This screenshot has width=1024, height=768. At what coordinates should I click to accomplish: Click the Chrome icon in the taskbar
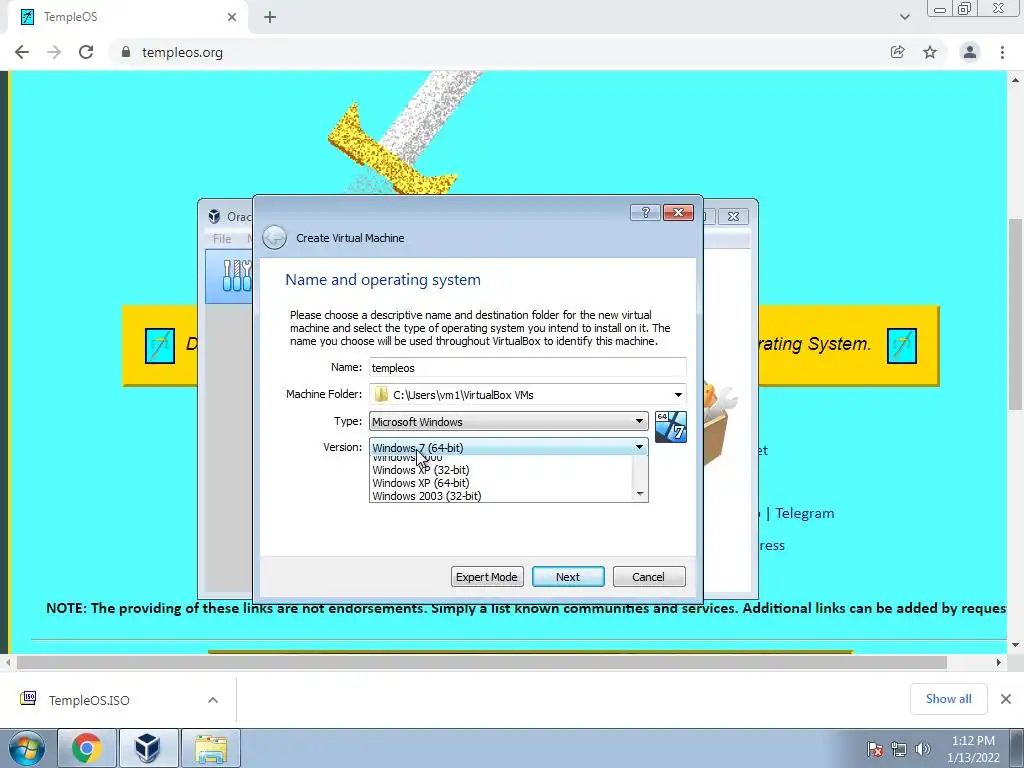pyautogui.click(x=87, y=748)
